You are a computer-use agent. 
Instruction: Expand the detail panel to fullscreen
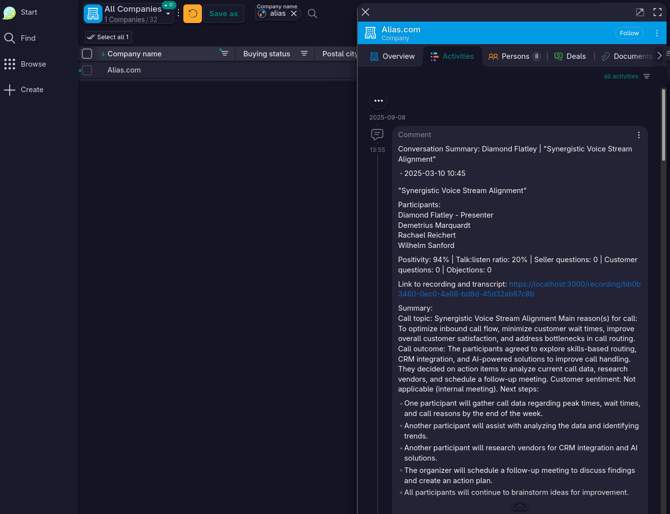click(657, 12)
